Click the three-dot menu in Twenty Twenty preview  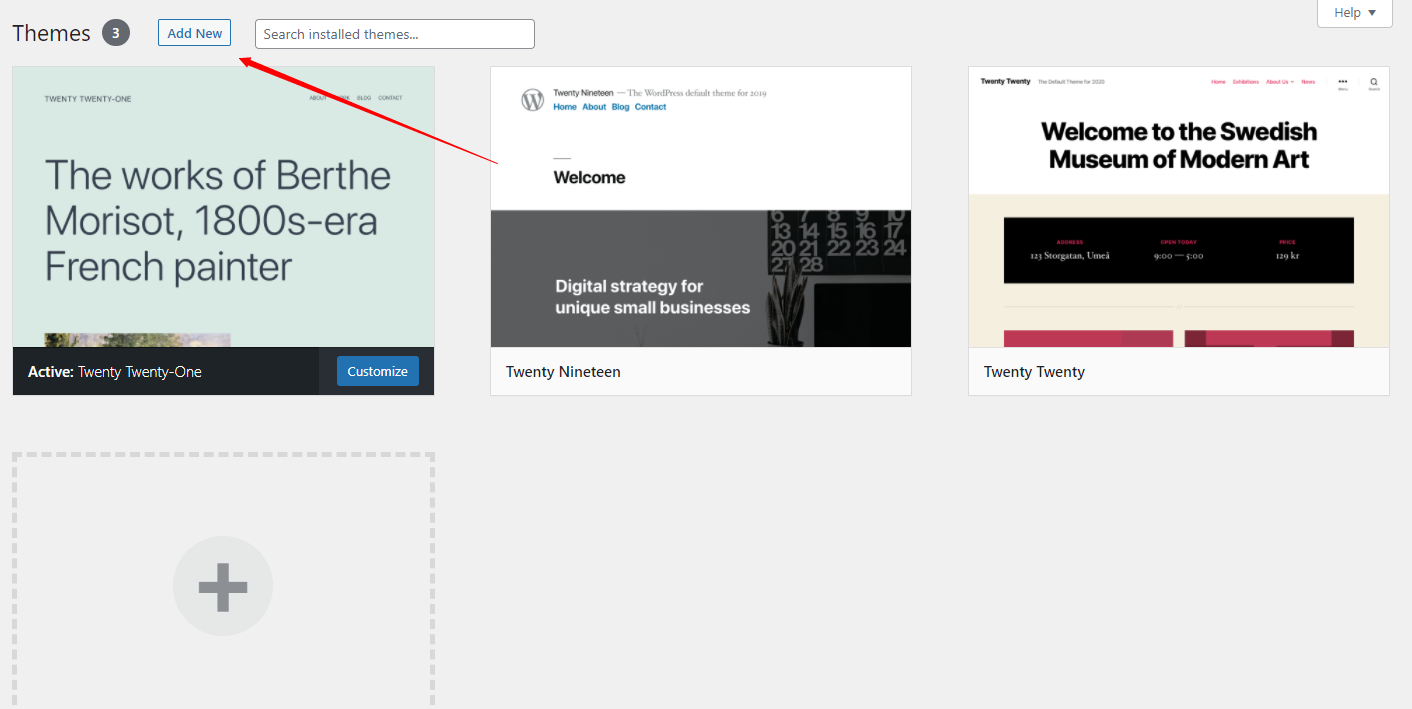point(1343,82)
